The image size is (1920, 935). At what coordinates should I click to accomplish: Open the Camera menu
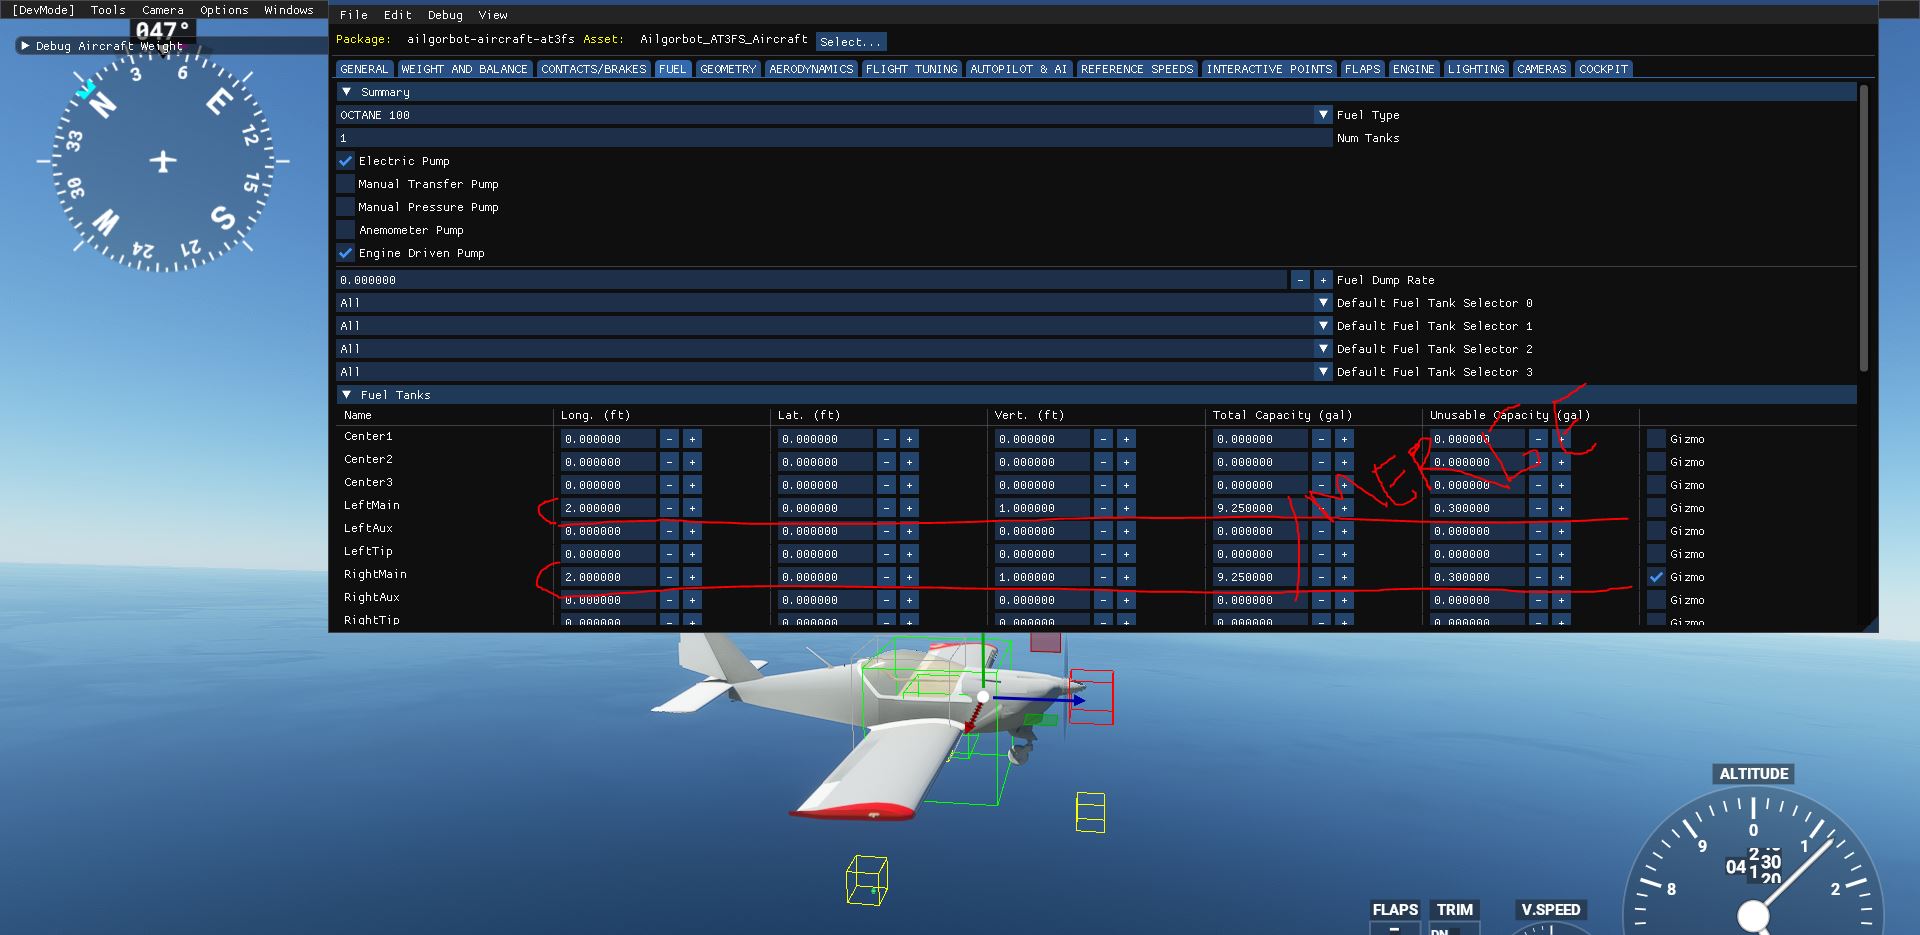tap(163, 10)
